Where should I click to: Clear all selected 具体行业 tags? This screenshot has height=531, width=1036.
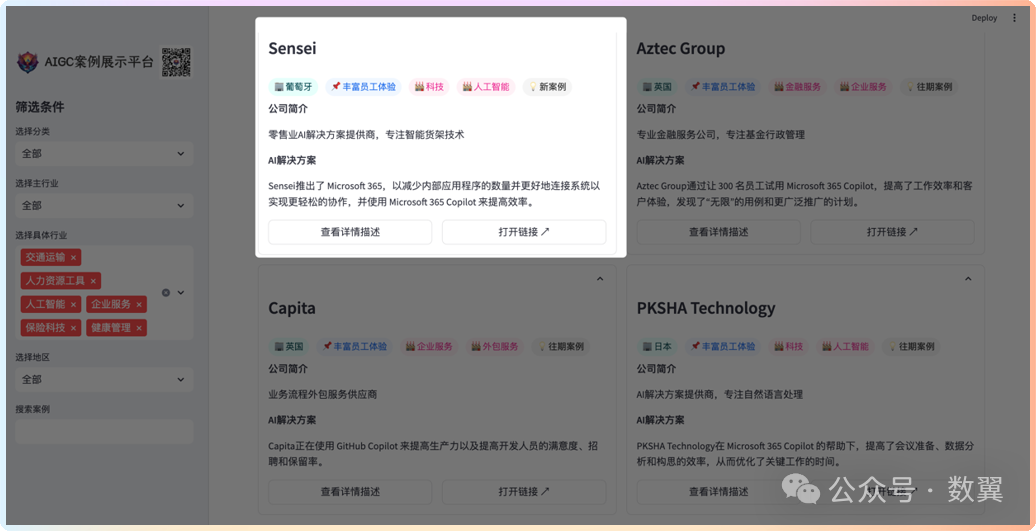(x=166, y=293)
